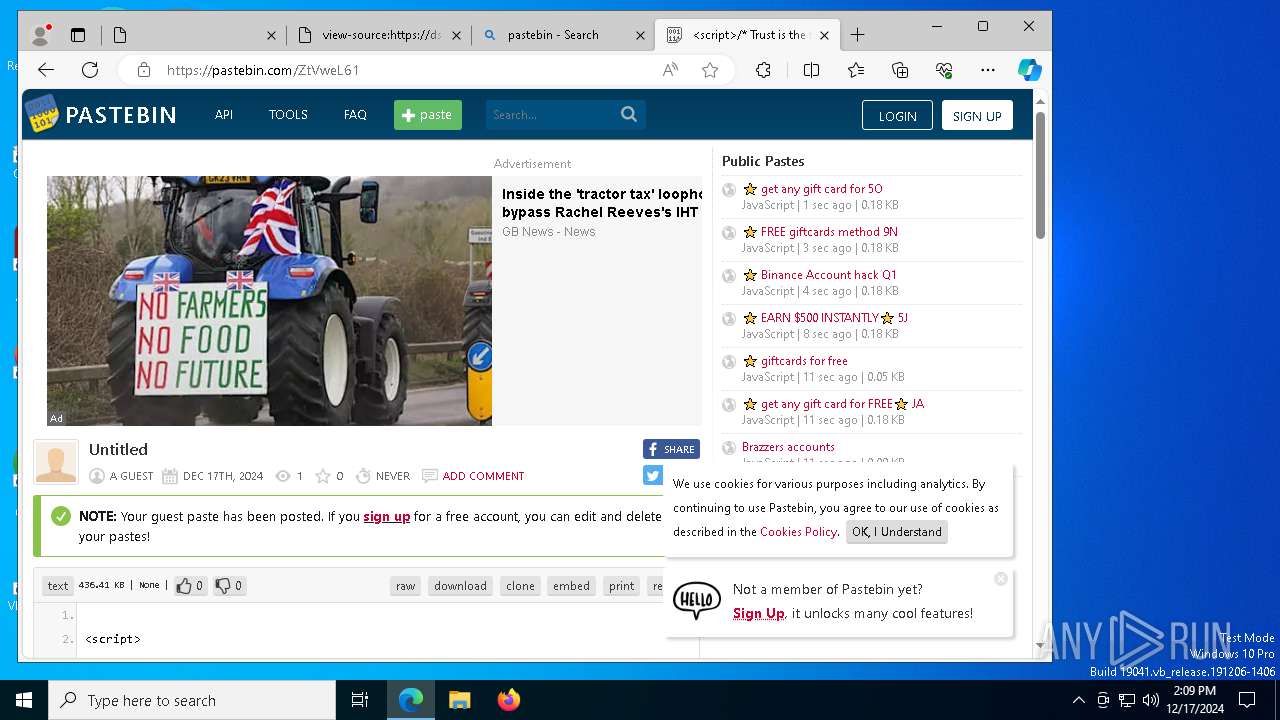
Task: Click the clone button
Action: pos(520,586)
